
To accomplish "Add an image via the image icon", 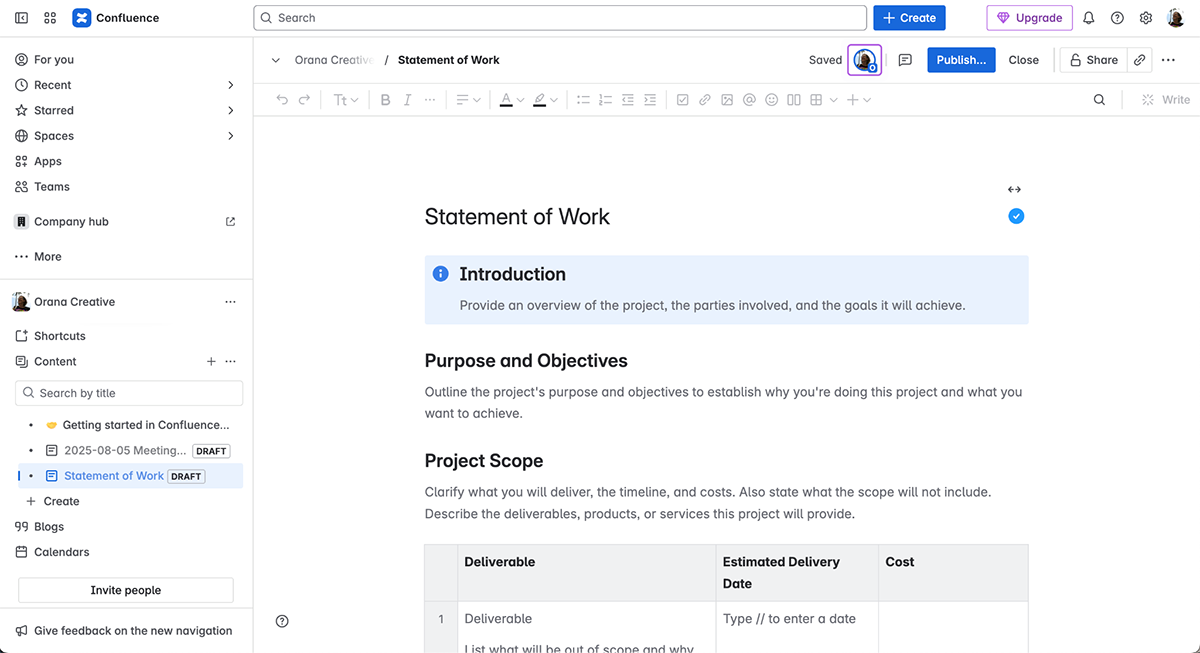I will click(727, 99).
